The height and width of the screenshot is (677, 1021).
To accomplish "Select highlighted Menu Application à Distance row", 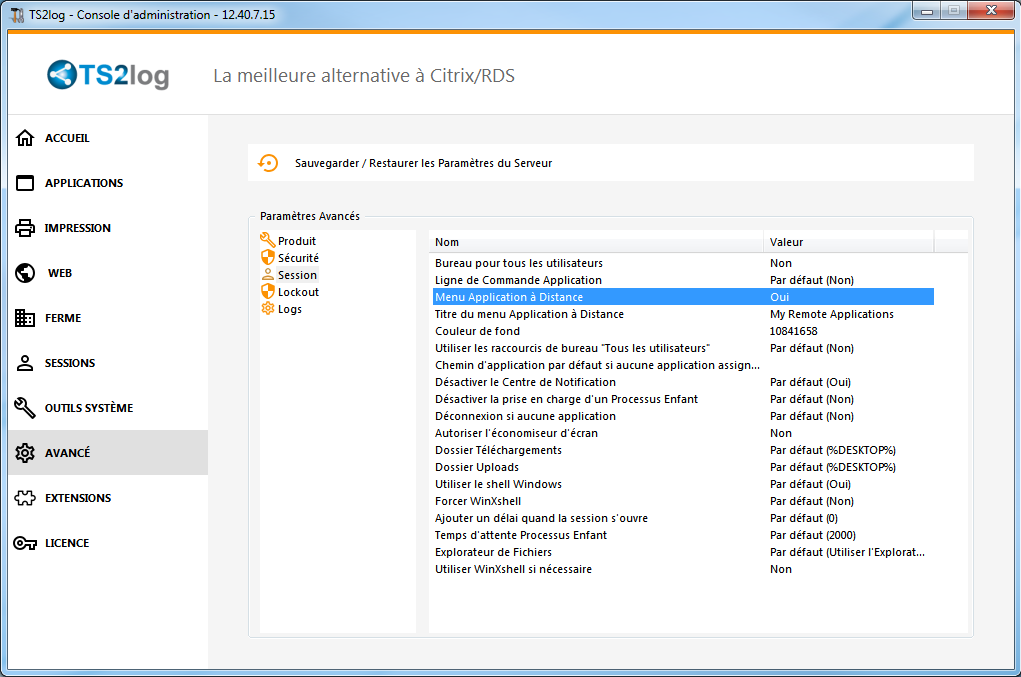I will tap(683, 297).
